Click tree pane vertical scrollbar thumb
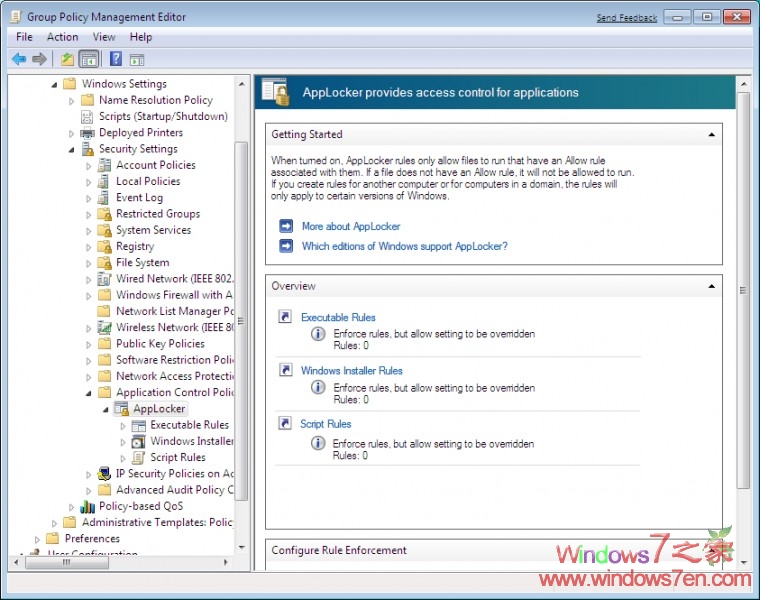 tap(241, 321)
